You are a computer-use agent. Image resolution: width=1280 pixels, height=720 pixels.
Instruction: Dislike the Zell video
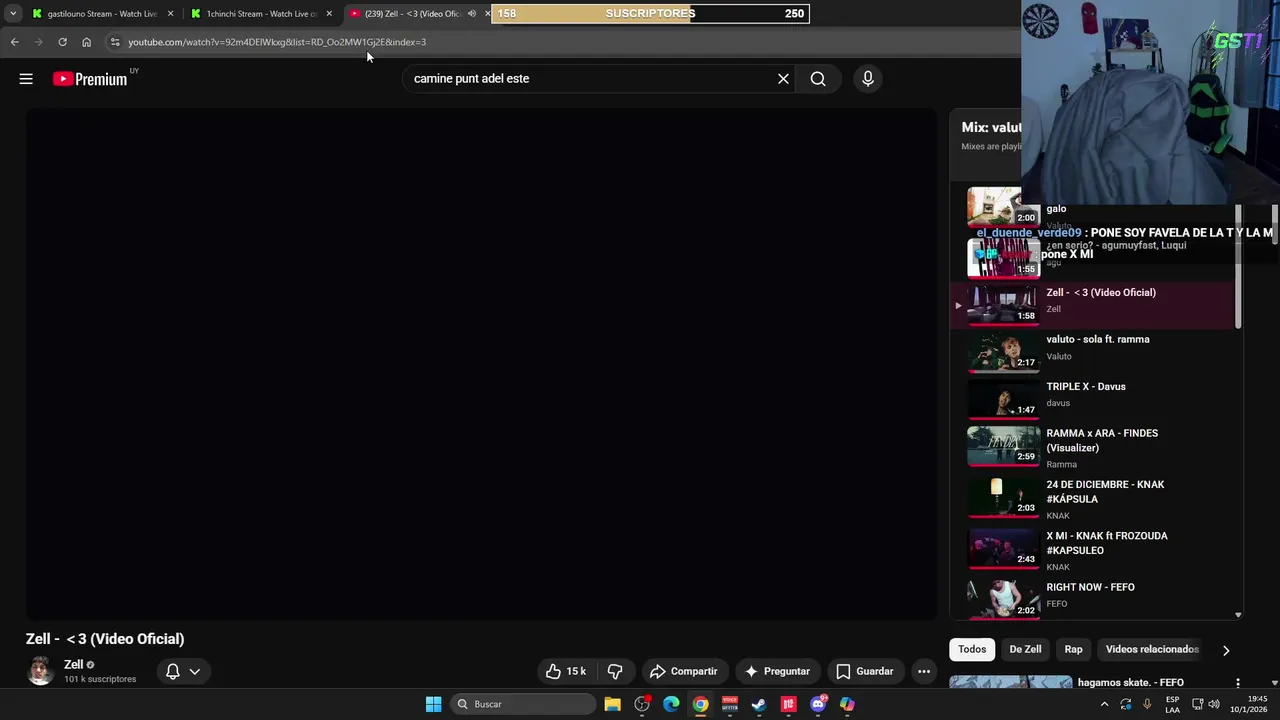(x=615, y=671)
